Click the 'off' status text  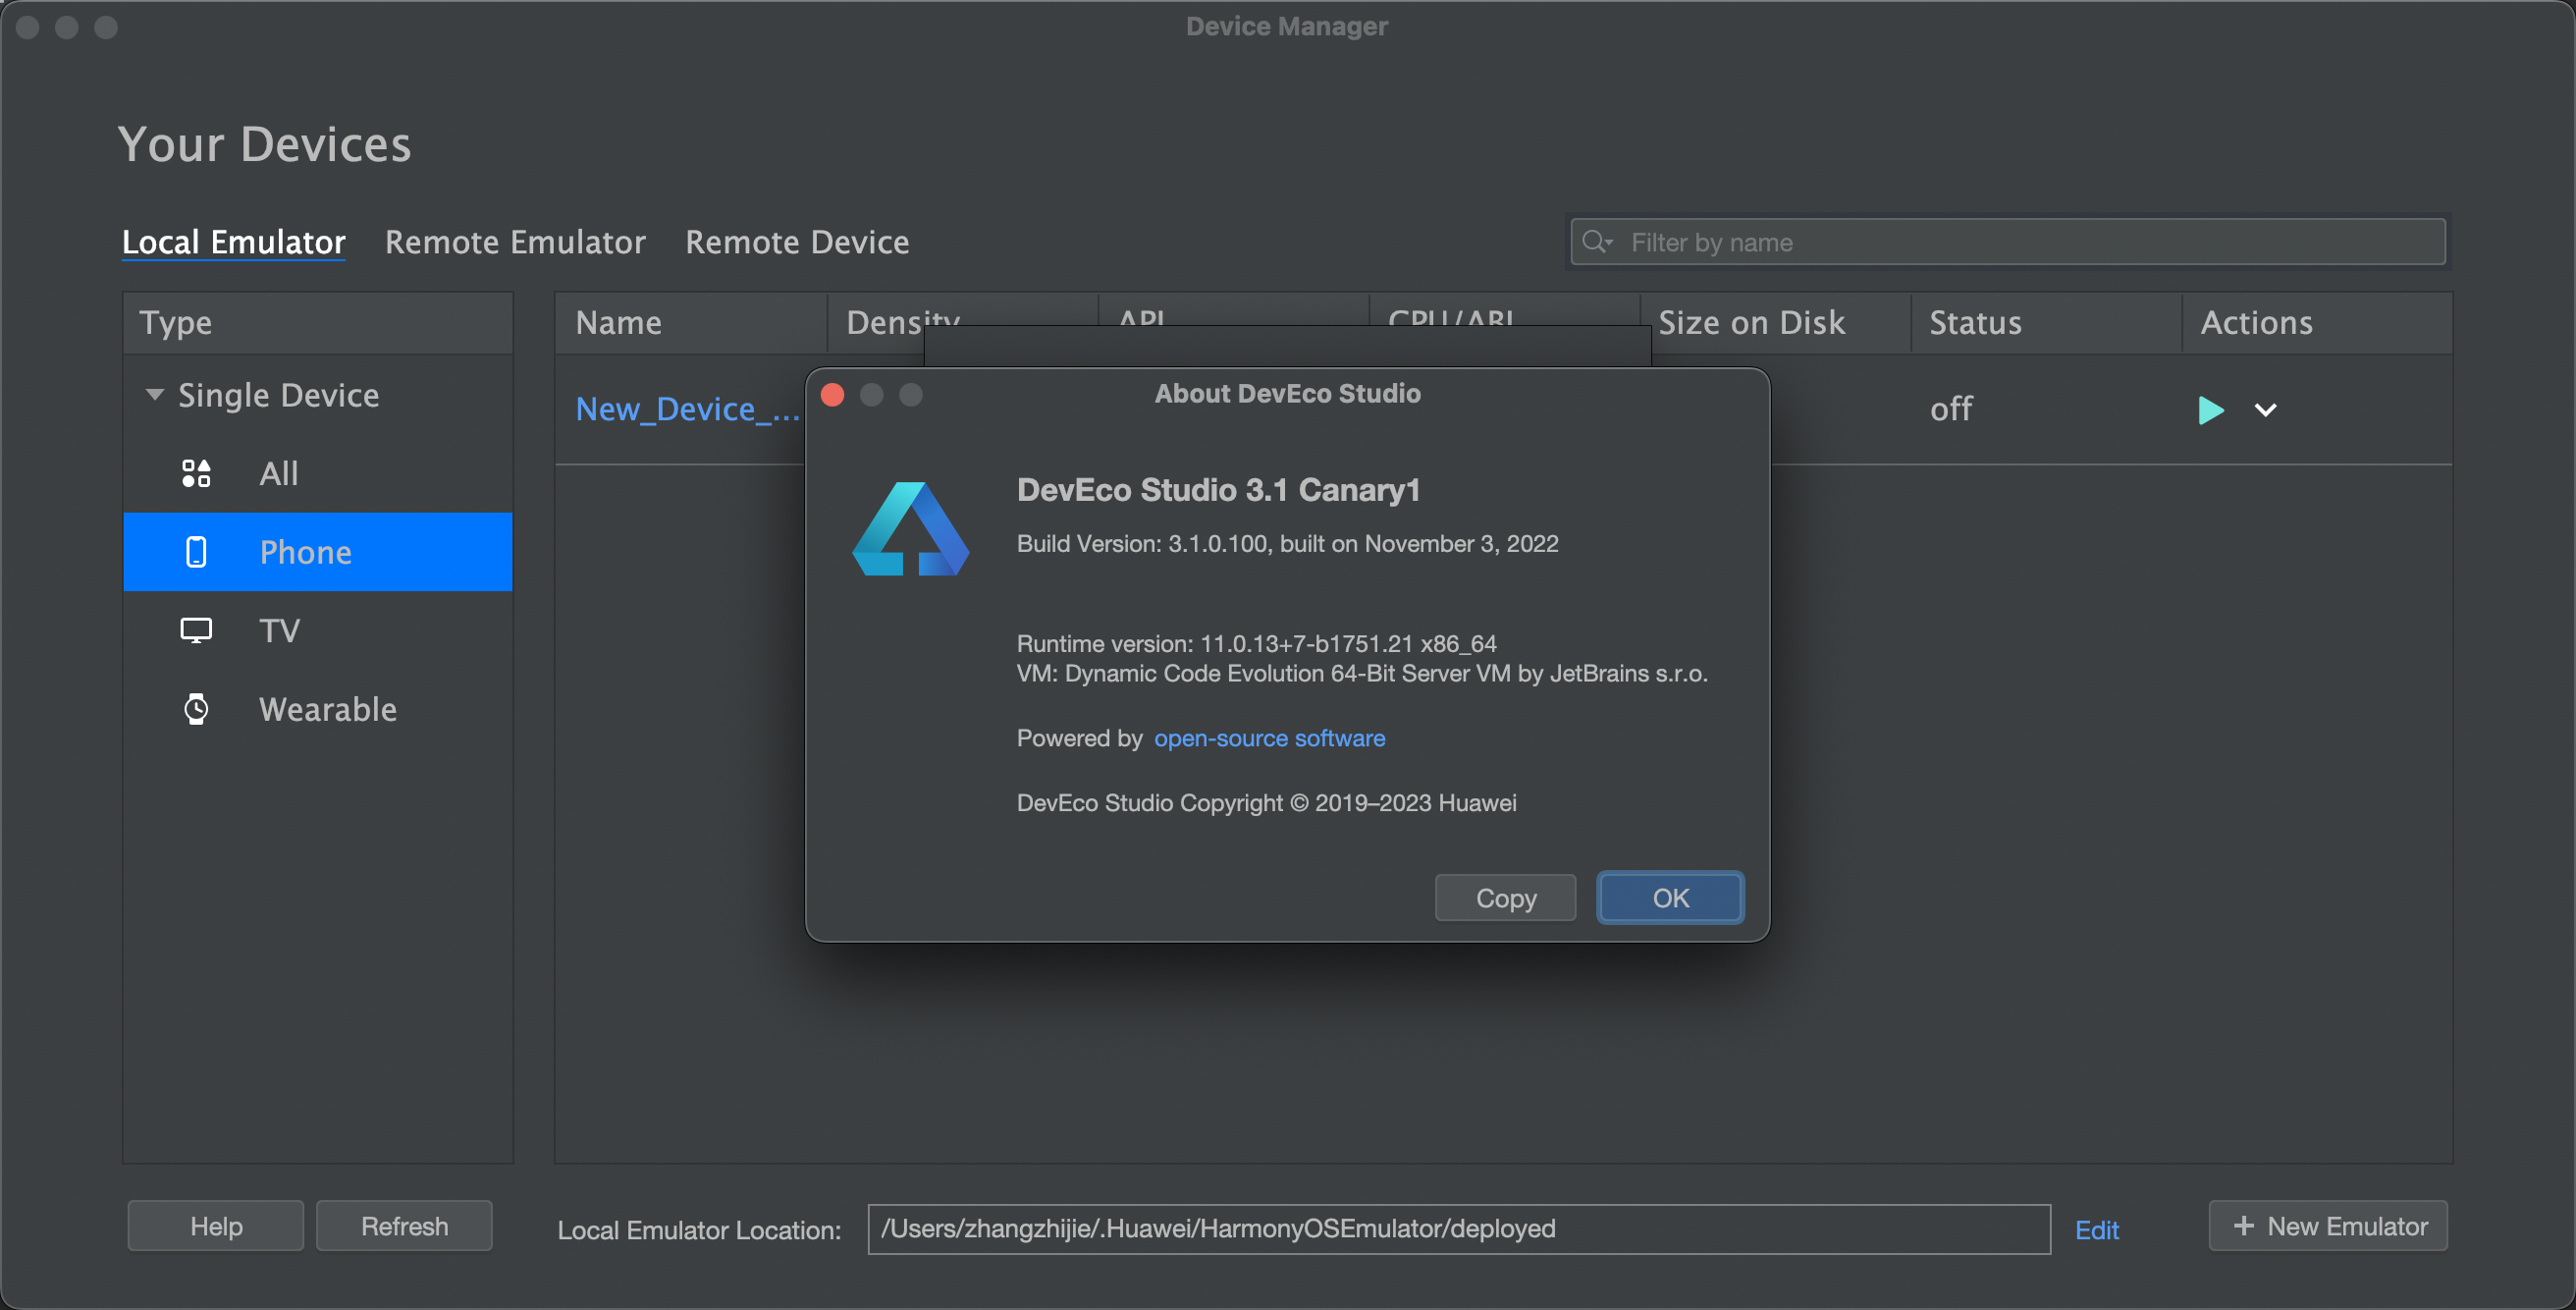tap(1951, 409)
